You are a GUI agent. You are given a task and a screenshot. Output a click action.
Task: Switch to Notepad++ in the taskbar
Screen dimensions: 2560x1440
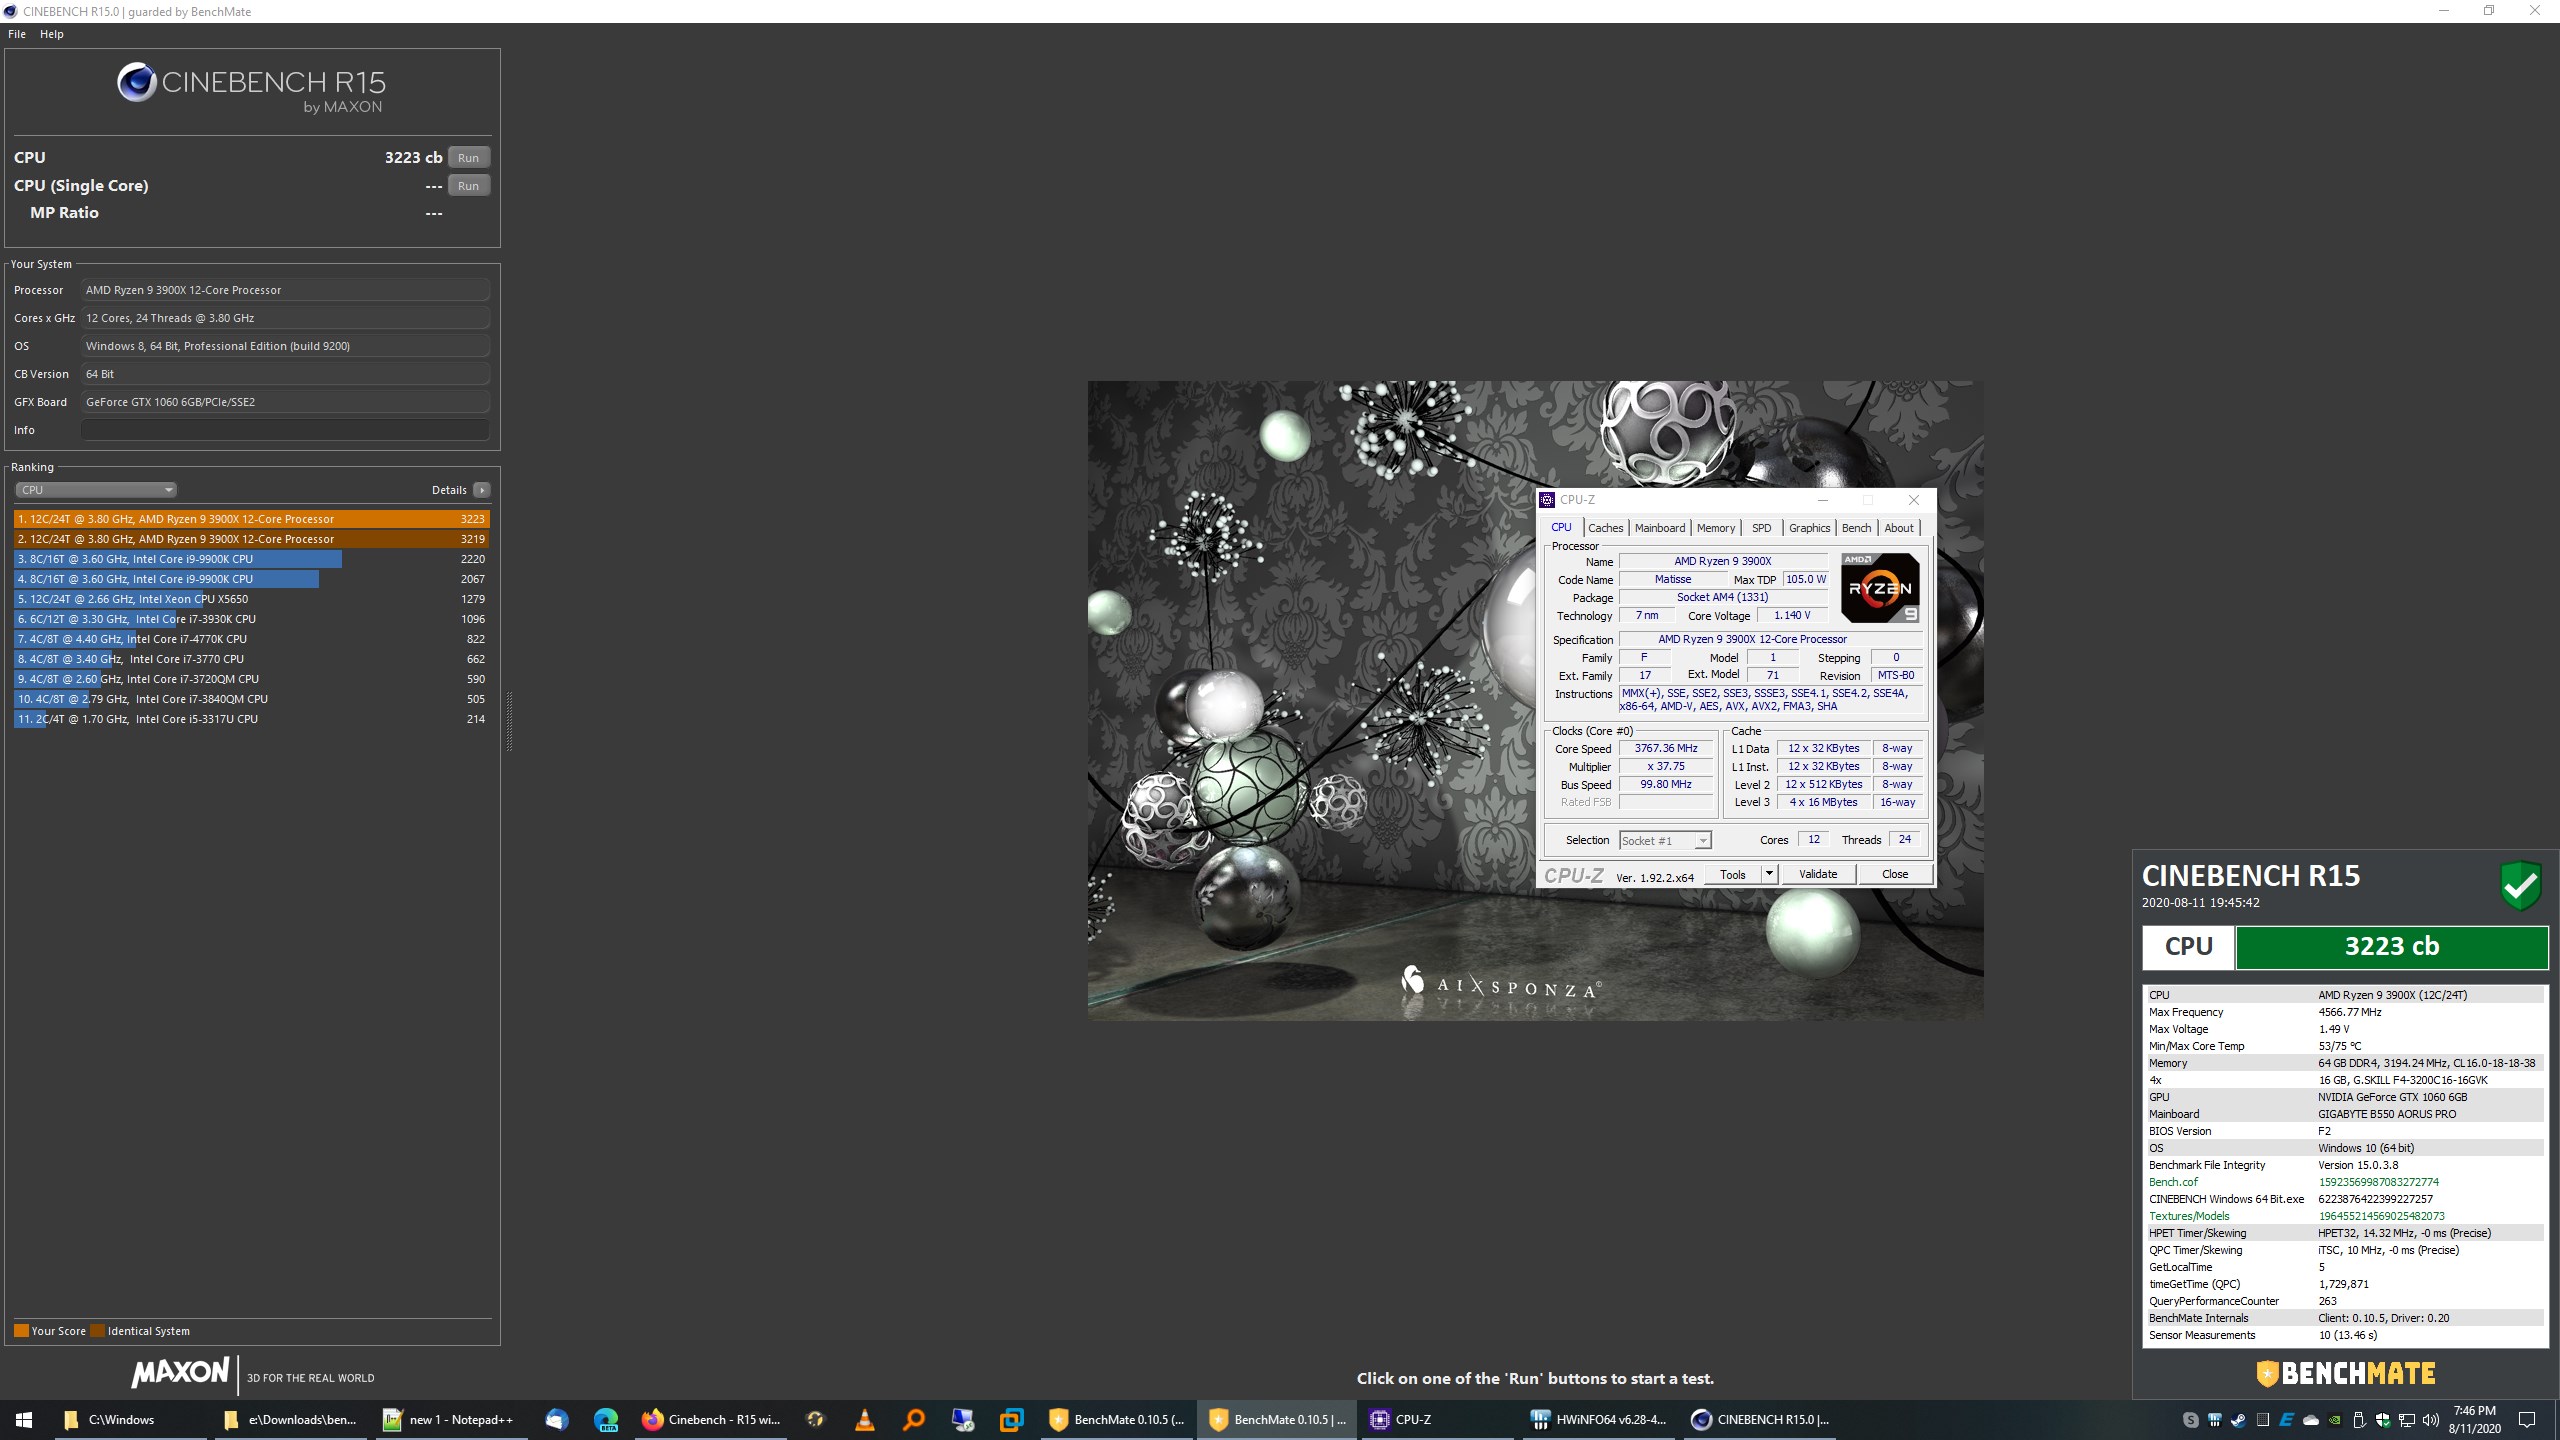(x=450, y=1420)
